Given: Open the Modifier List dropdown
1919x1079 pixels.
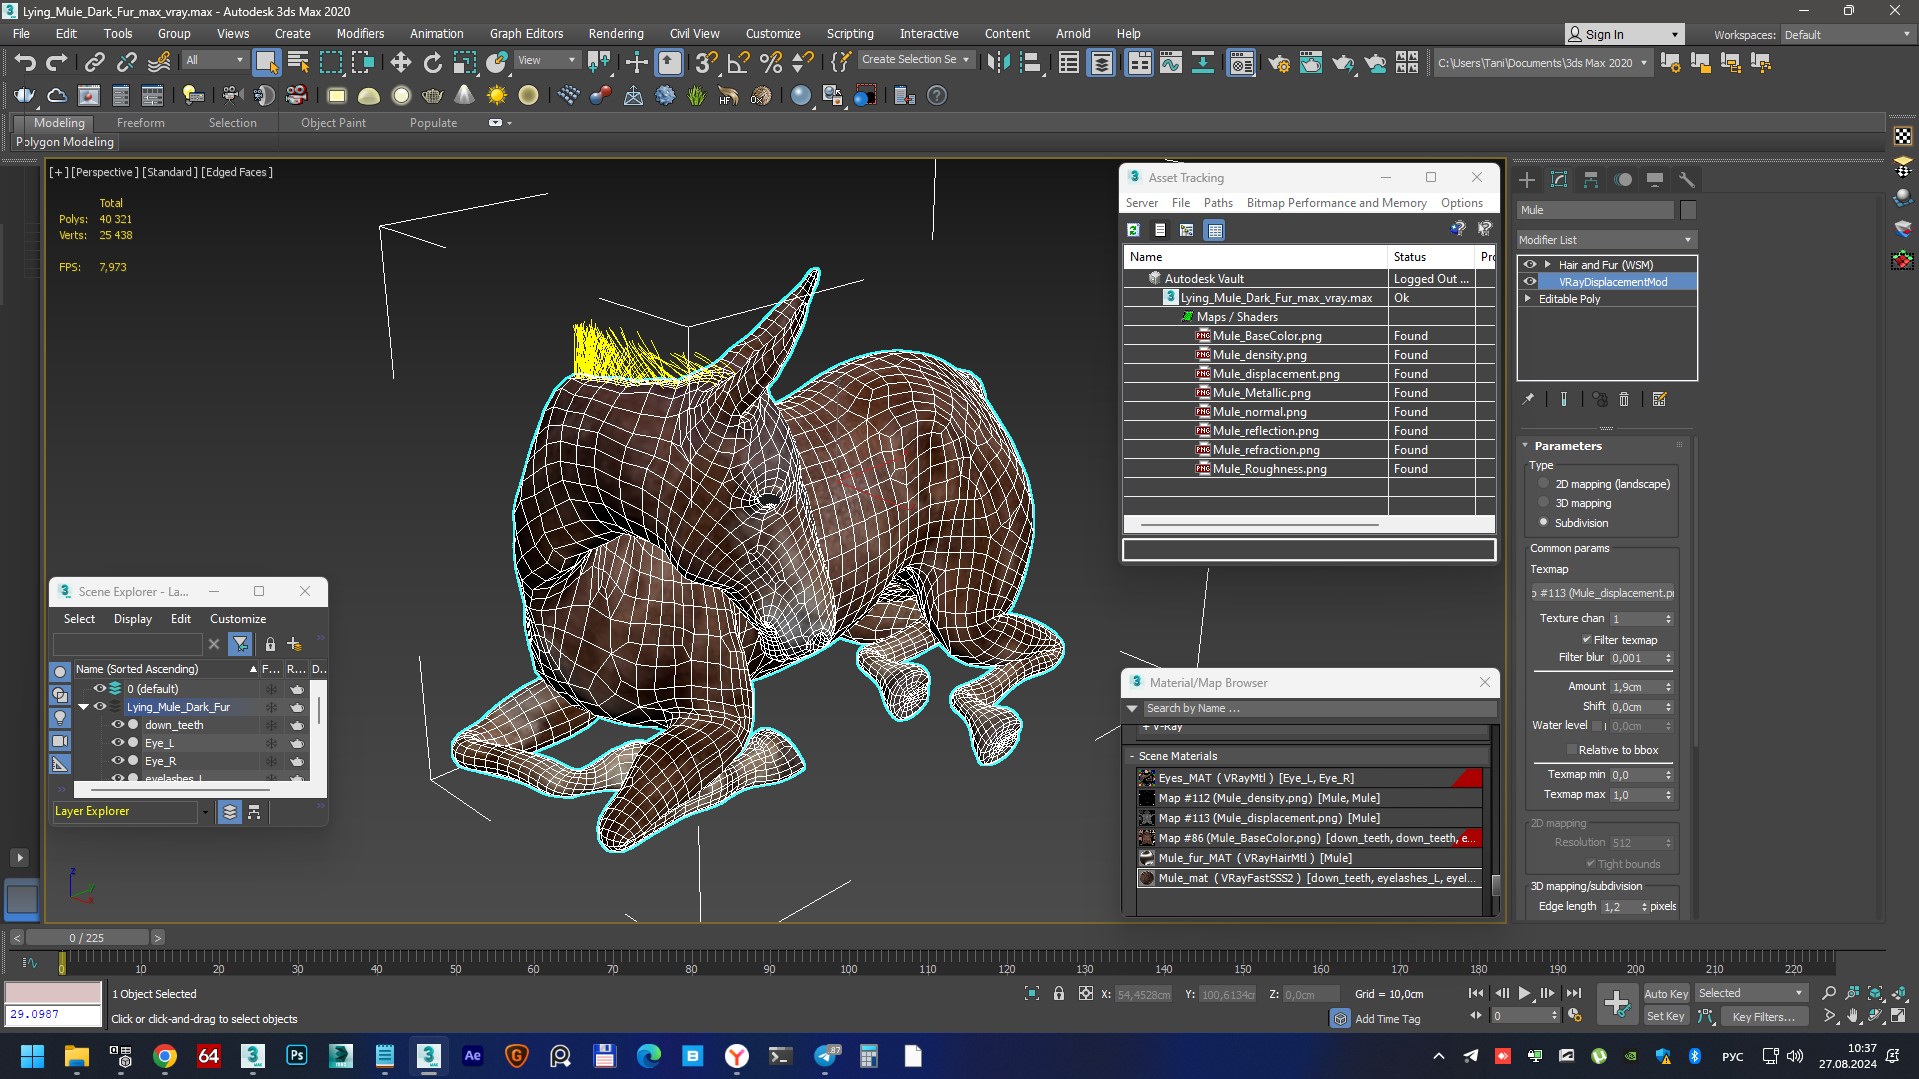Looking at the screenshot, I should (1606, 240).
